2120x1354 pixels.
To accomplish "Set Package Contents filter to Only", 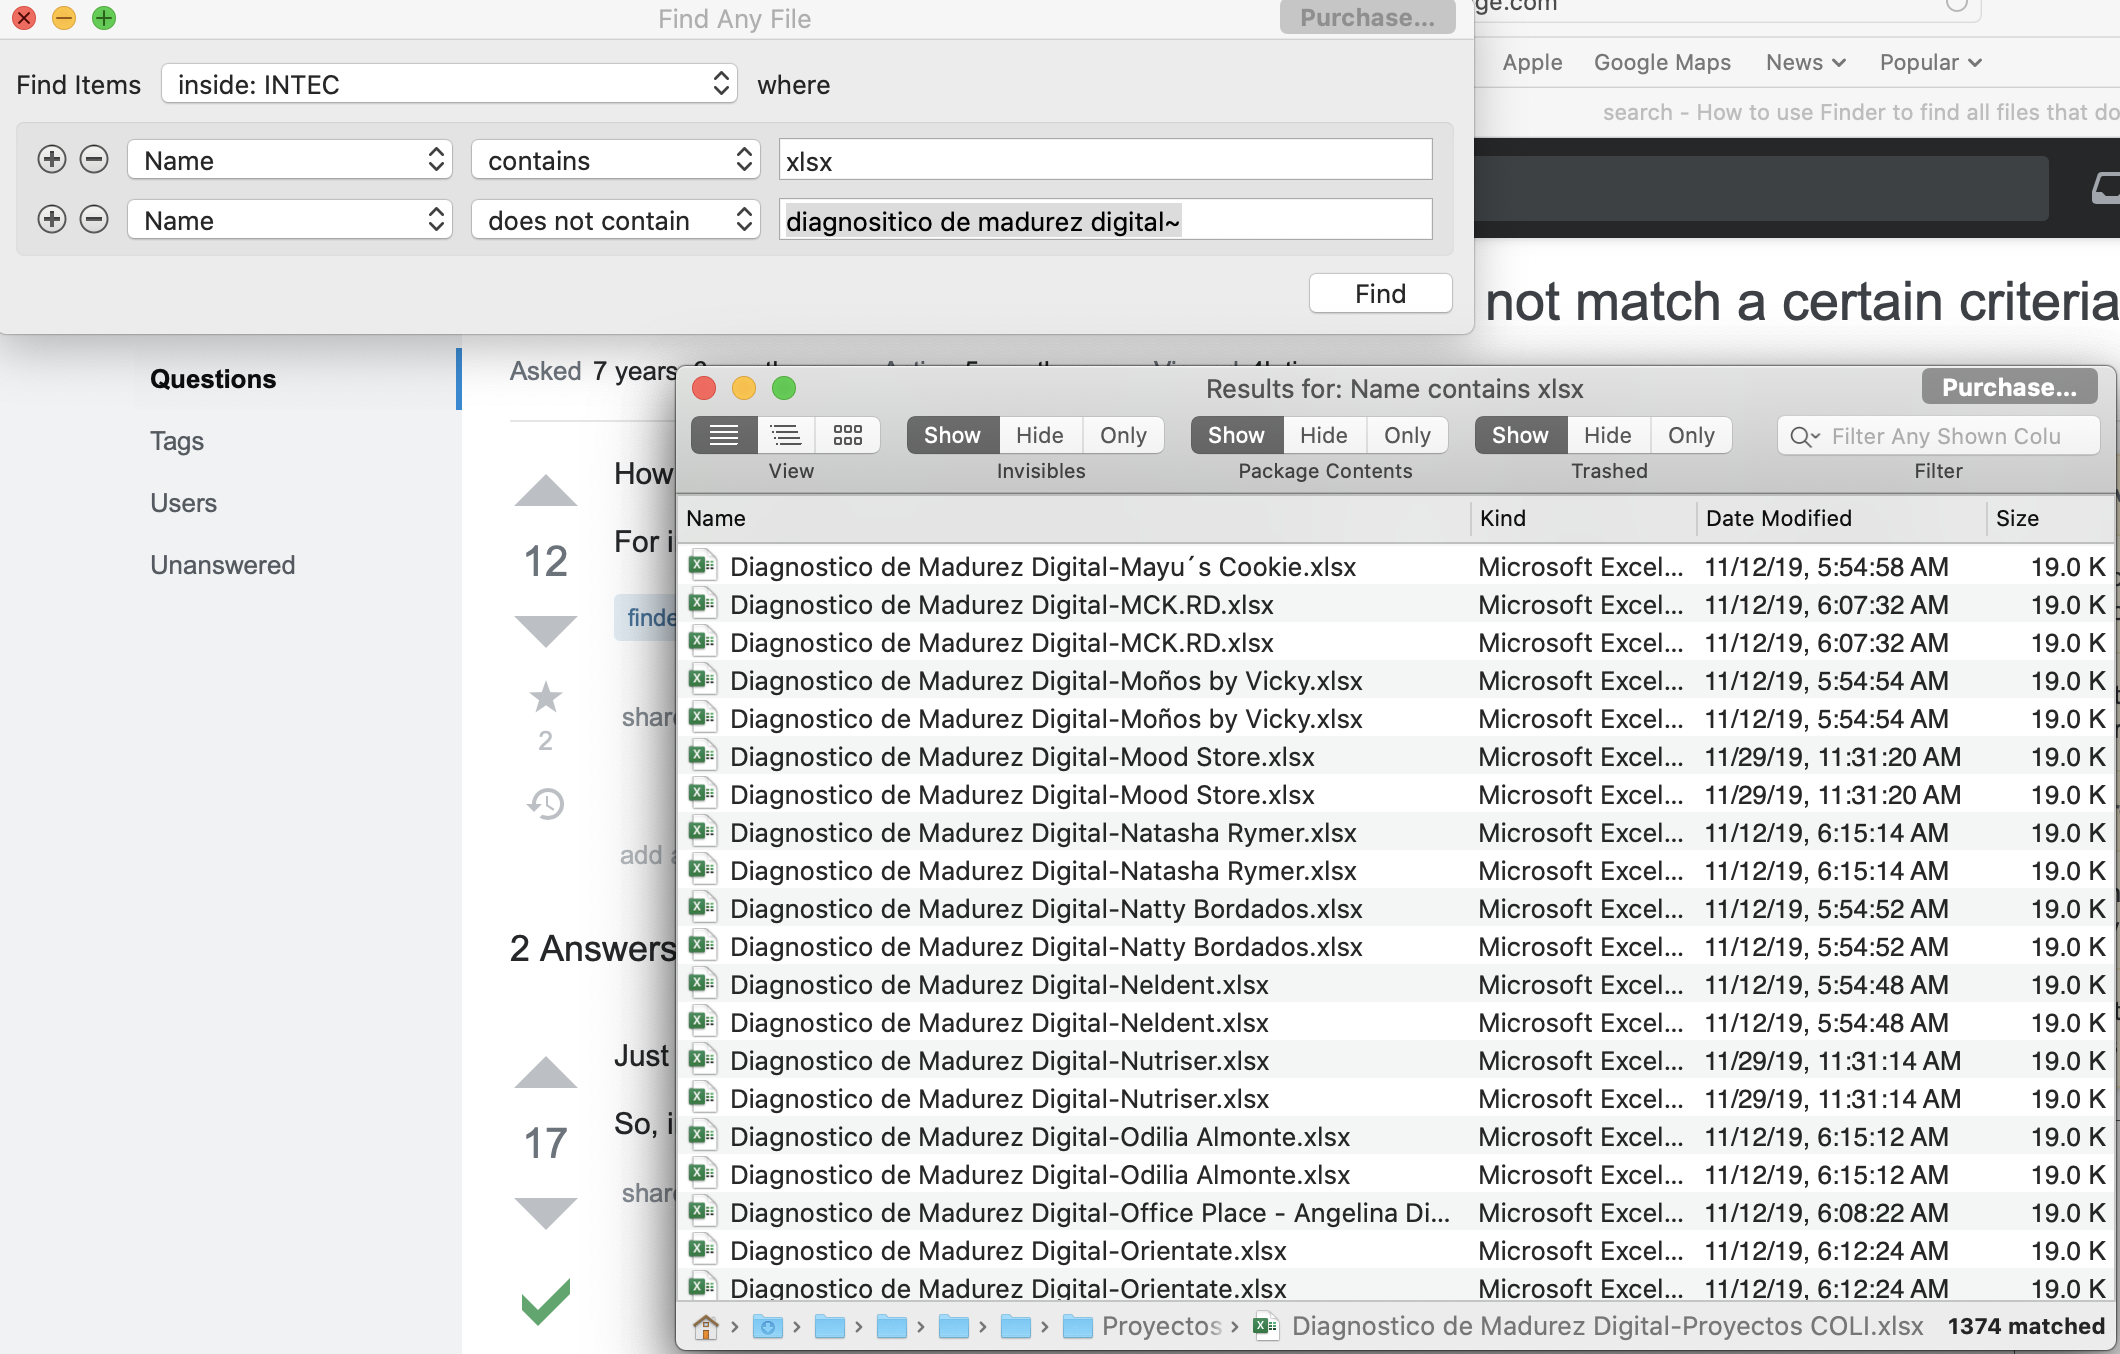I will tap(1407, 435).
